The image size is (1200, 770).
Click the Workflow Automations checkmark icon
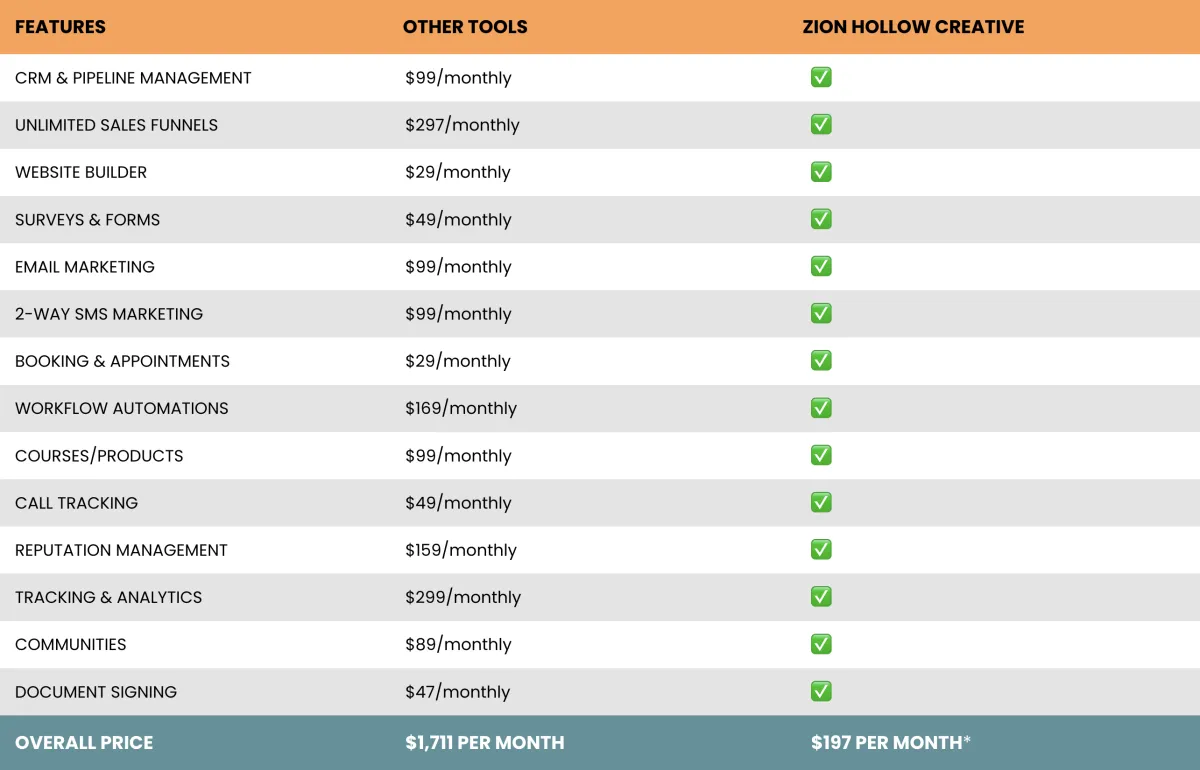click(x=821, y=408)
